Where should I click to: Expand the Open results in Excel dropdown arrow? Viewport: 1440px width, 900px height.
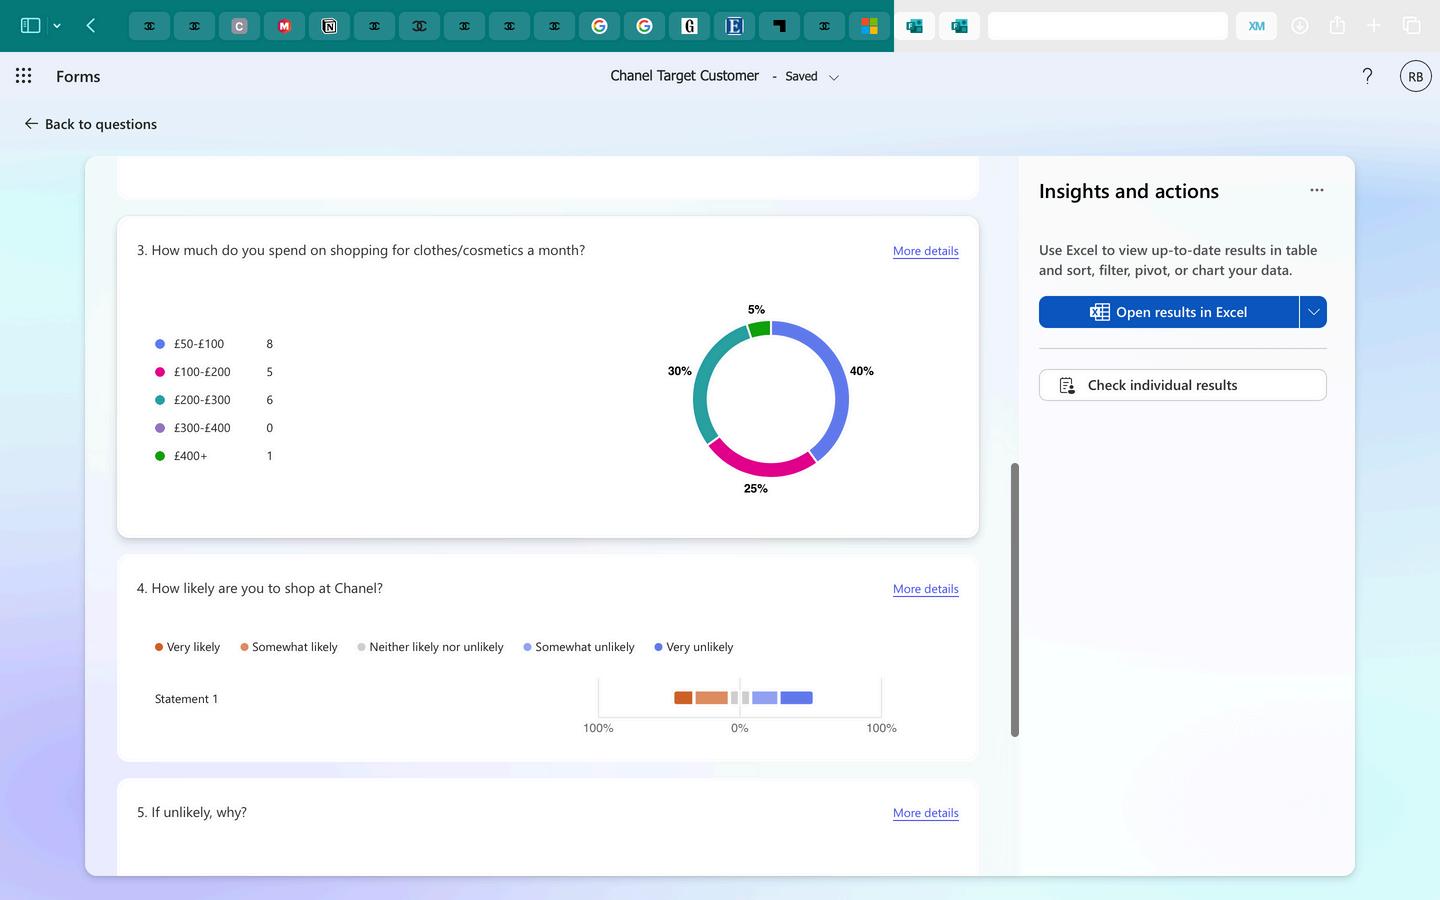click(1314, 312)
